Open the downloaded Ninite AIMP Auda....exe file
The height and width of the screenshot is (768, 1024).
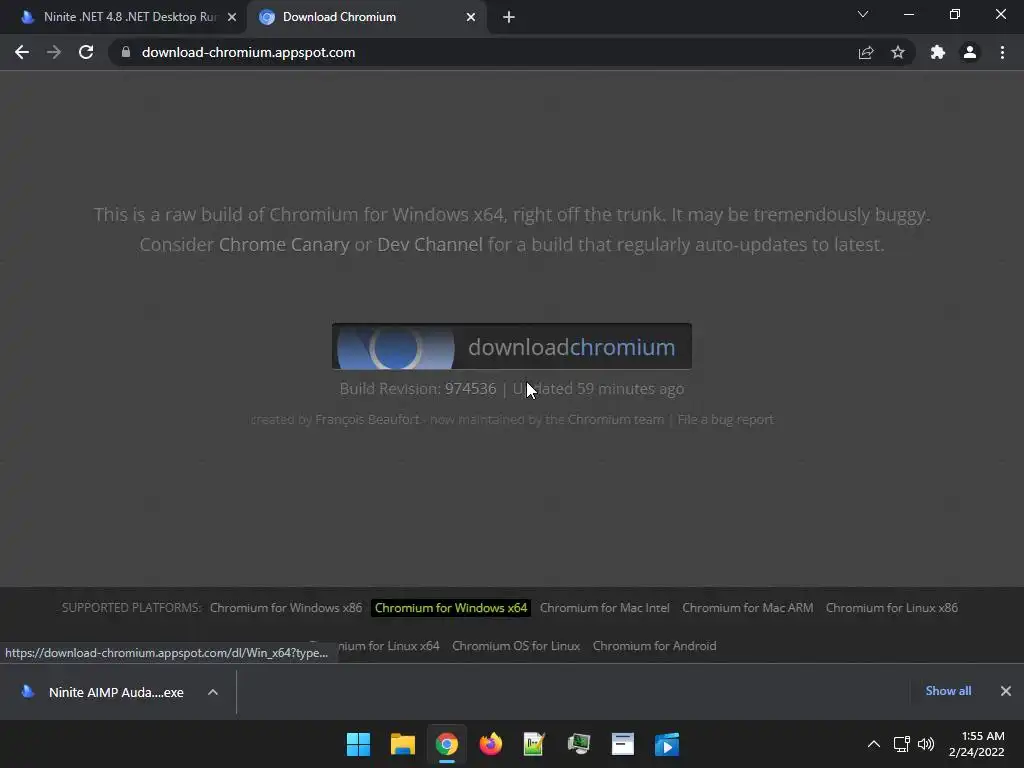click(x=103, y=692)
